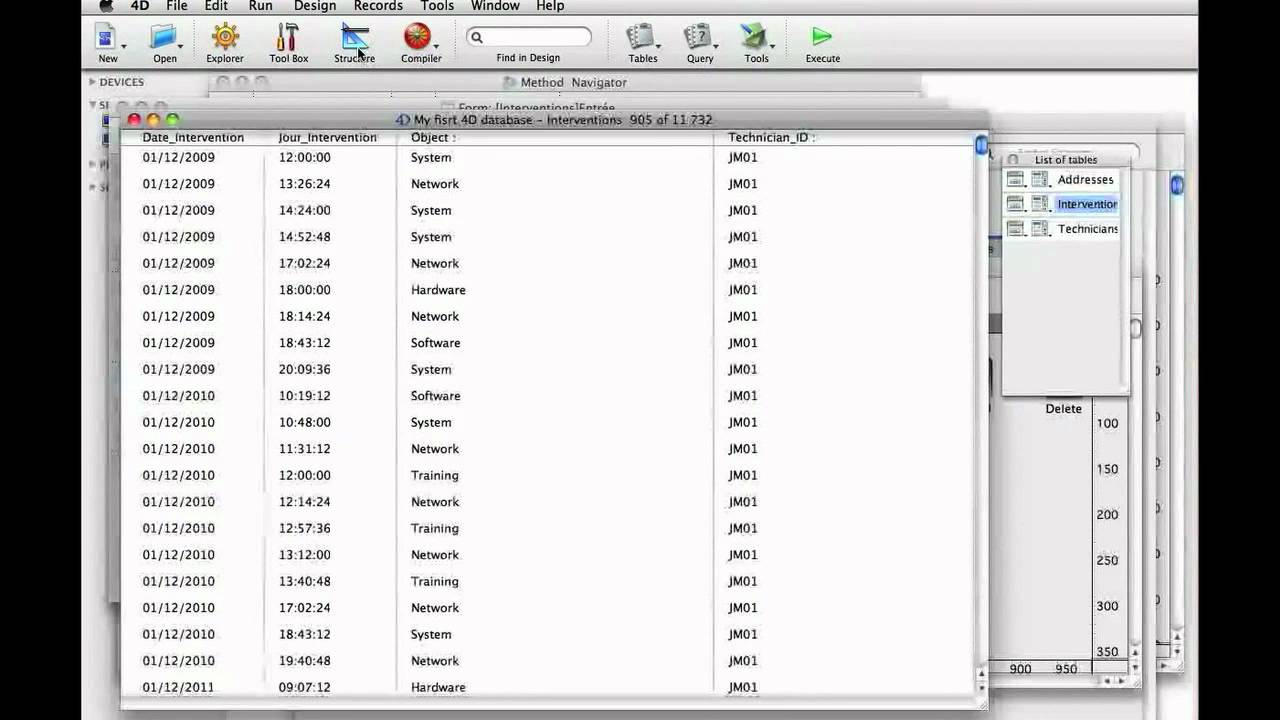Click the Tables toolbar icon
The width and height of the screenshot is (1280, 720).
(640, 37)
